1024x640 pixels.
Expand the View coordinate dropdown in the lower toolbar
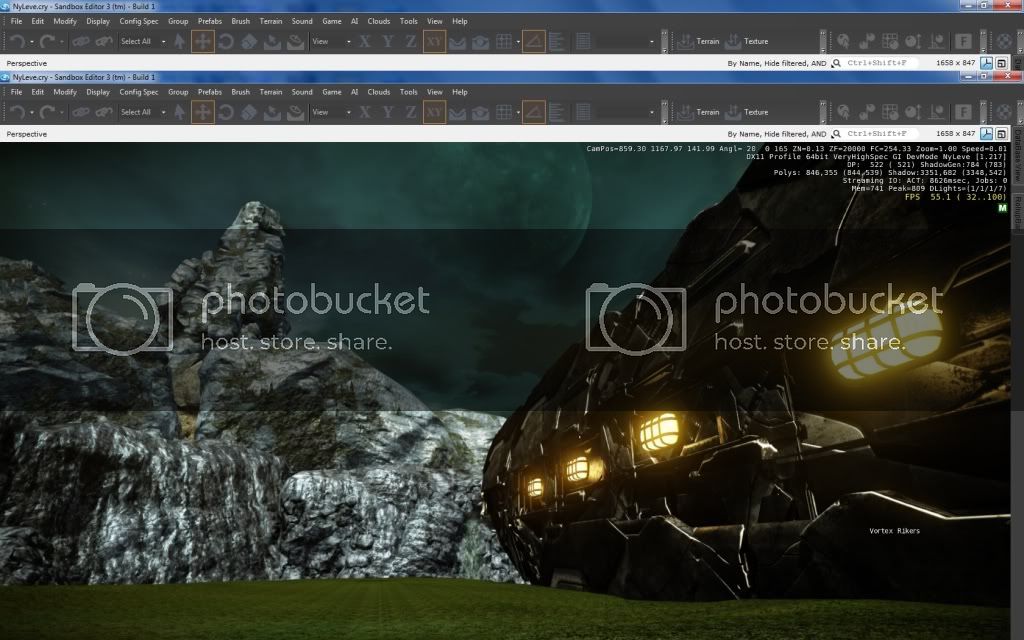click(x=331, y=112)
